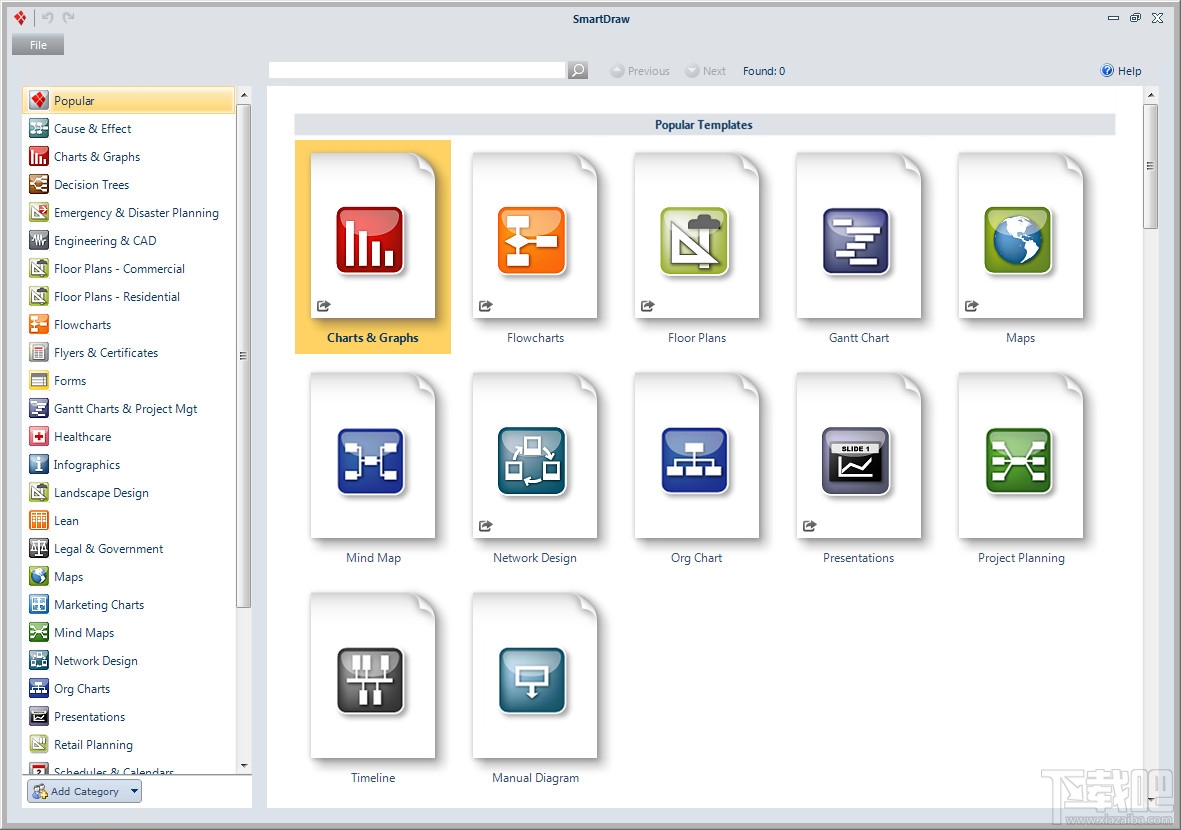Open the Project Planning template tile

[1021, 466]
